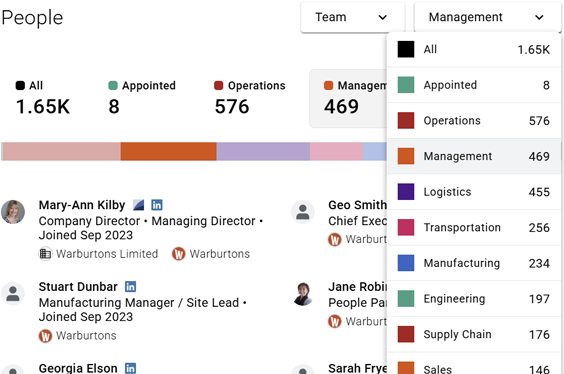
Task: Click the blue Manufacturing color swatch
Action: tap(406, 263)
